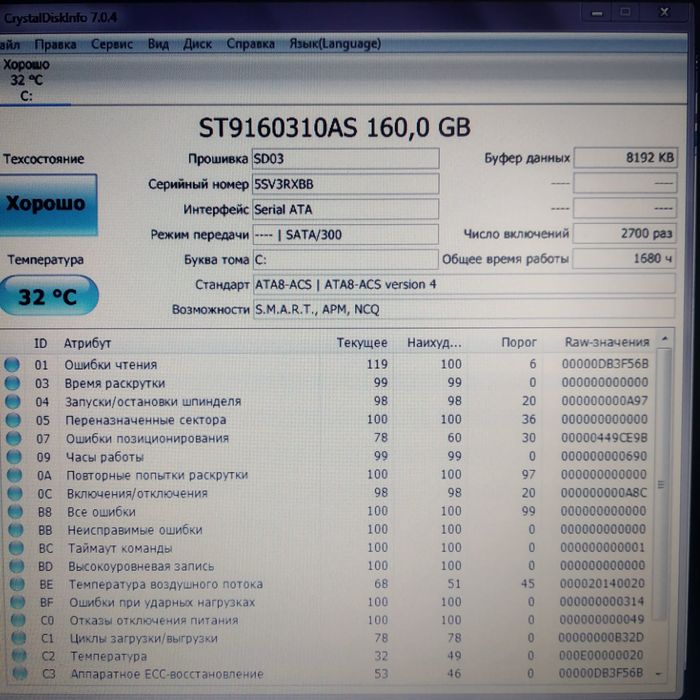700x700 pixels.
Task: Open the Язык(Language) menu
Action: point(335,43)
